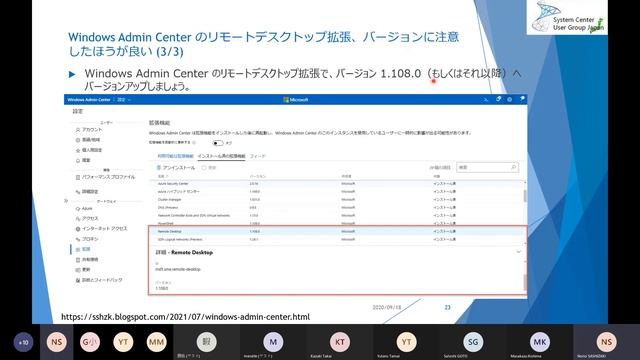Switch to the フィード tab

(257, 156)
